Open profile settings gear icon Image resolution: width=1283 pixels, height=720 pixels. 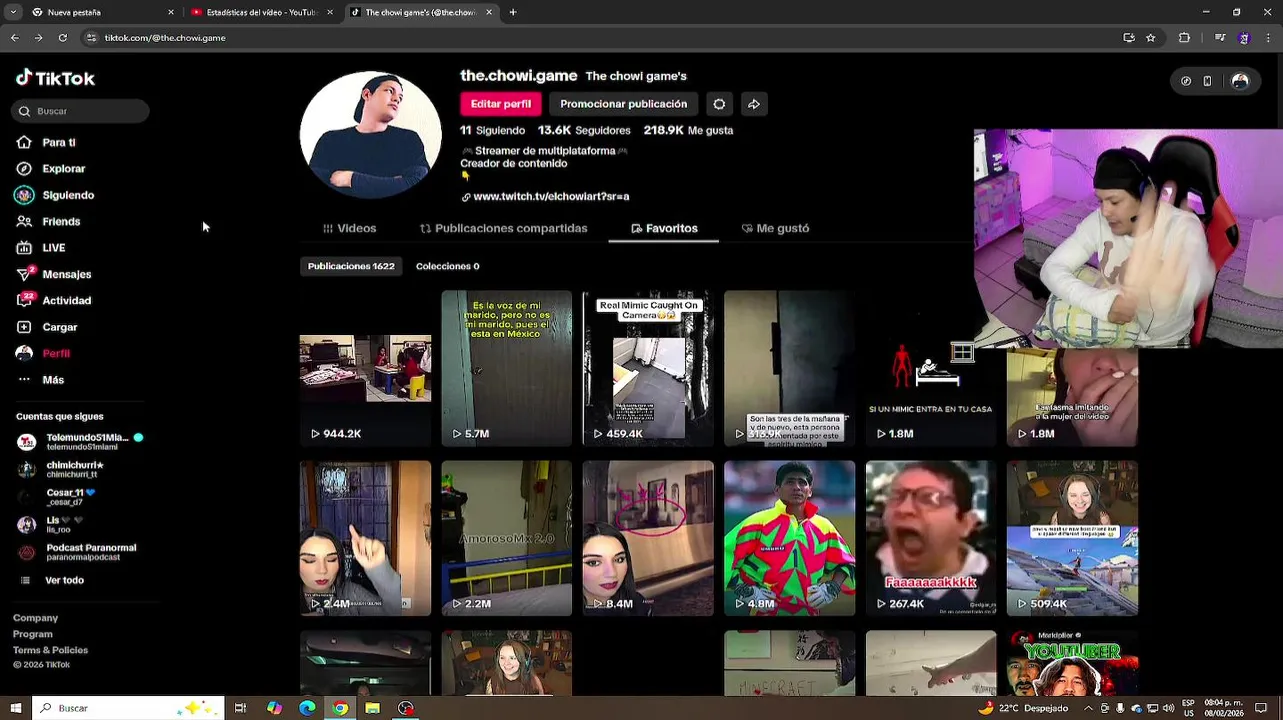[x=719, y=104]
